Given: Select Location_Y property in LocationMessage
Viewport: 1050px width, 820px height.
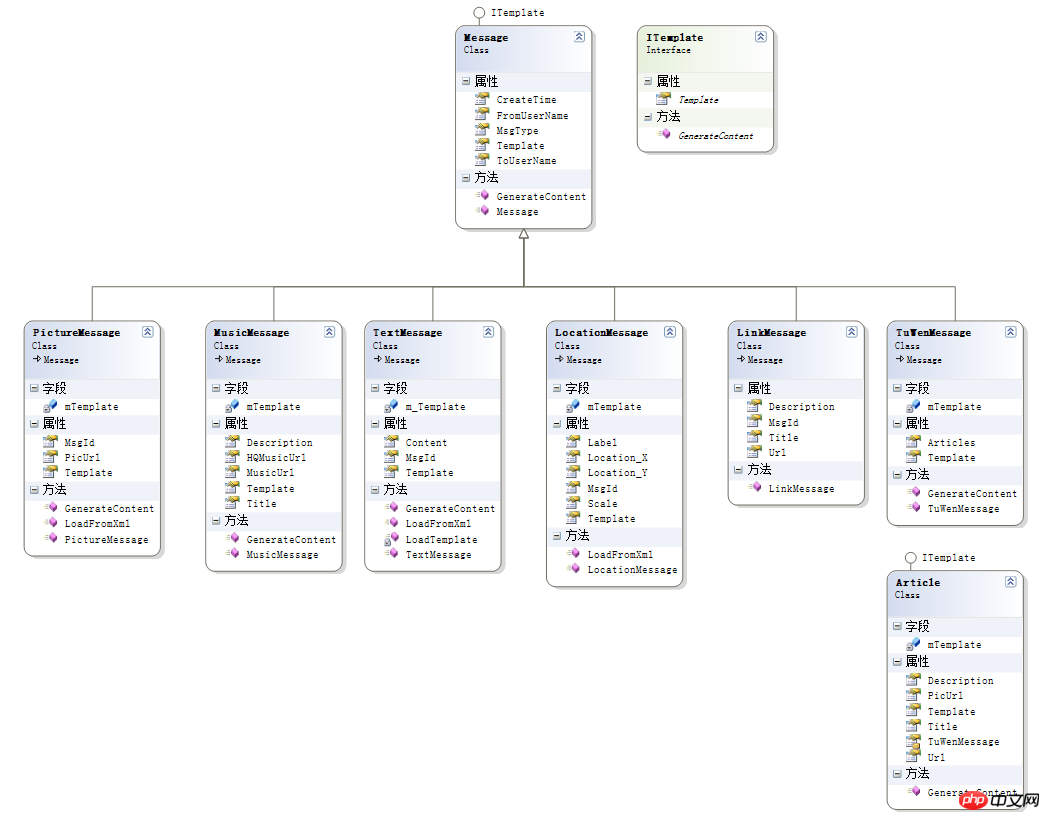Looking at the screenshot, I should click(617, 473).
